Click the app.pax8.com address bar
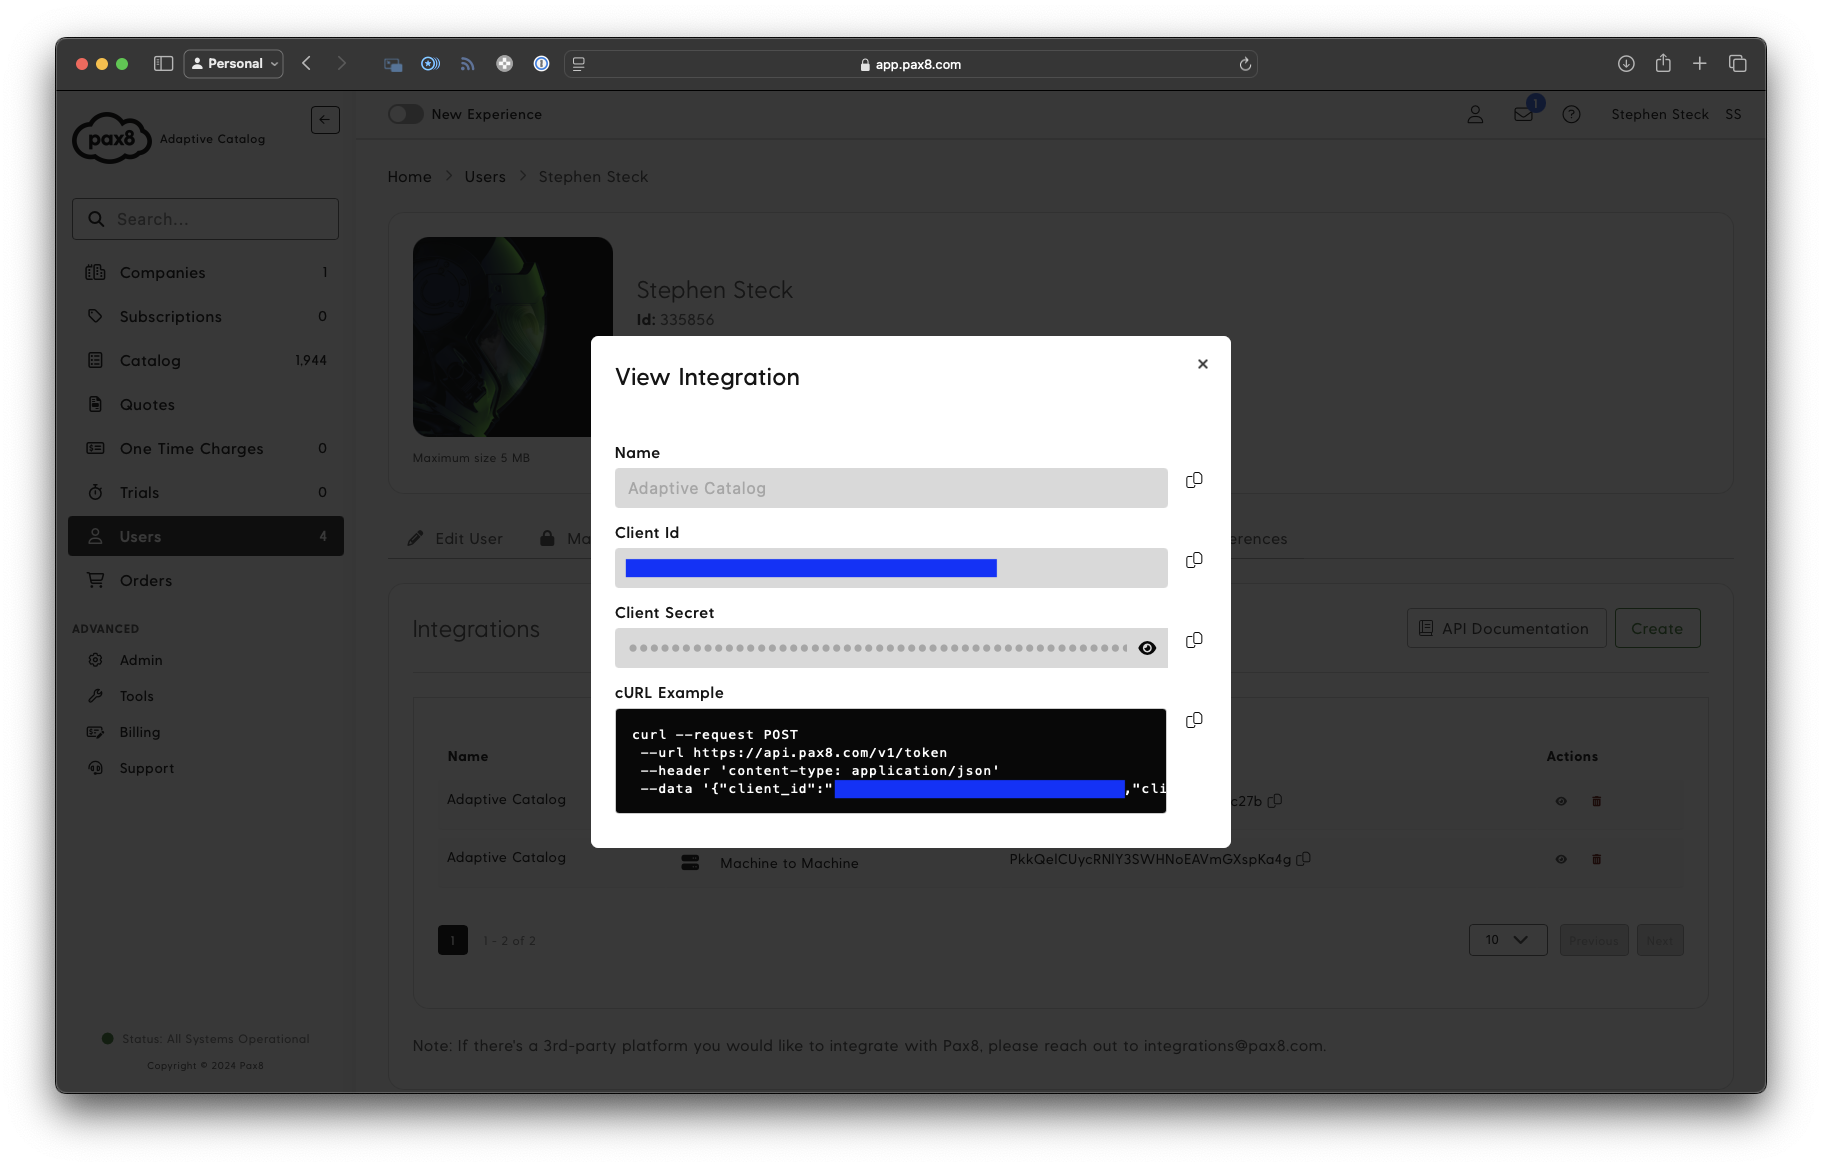The image size is (1822, 1167). (x=911, y=64)
